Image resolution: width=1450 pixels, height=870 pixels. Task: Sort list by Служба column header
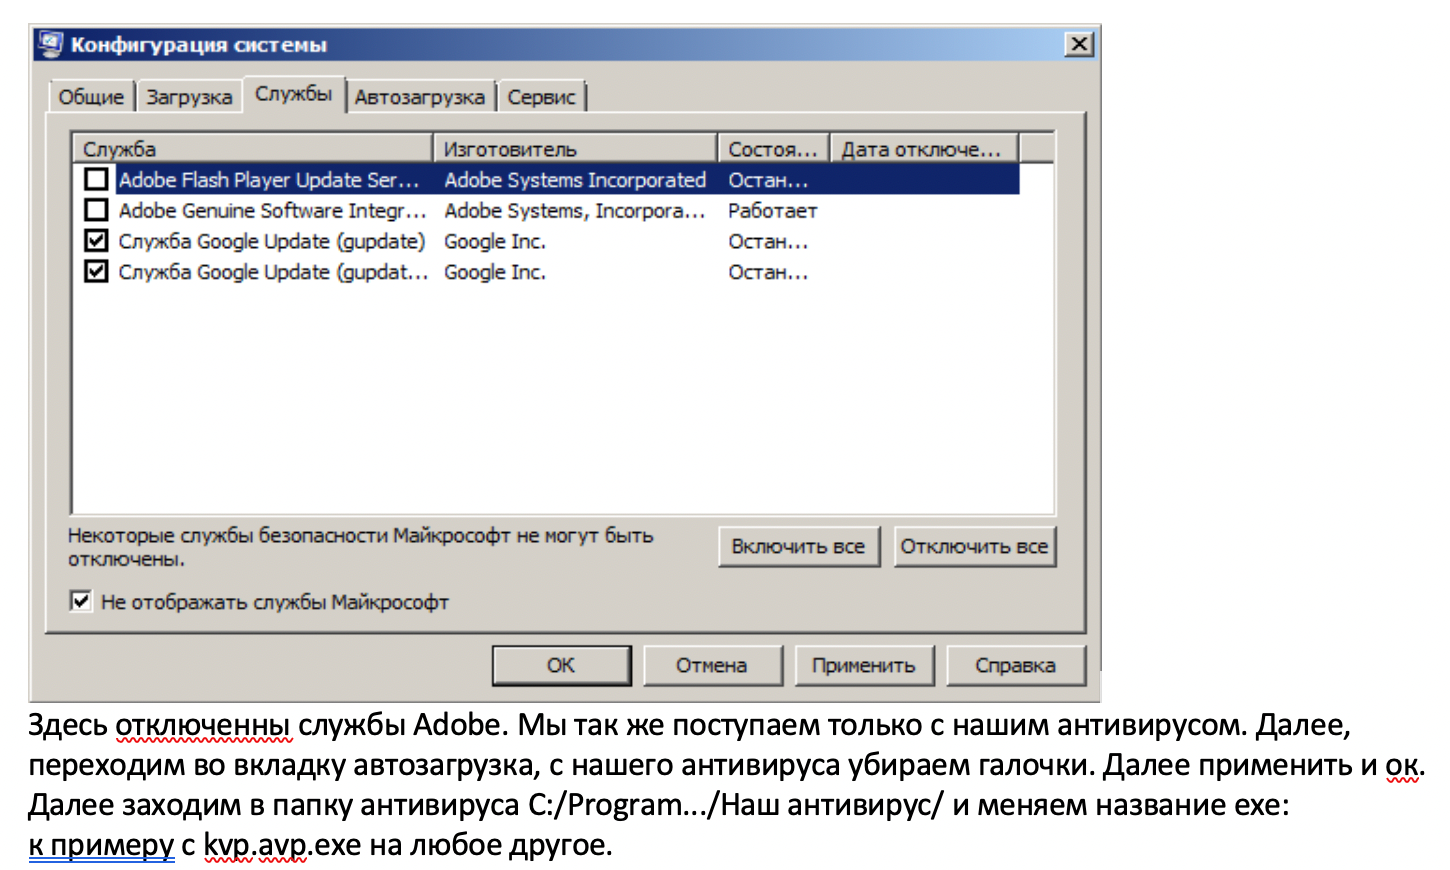(253, 149)
